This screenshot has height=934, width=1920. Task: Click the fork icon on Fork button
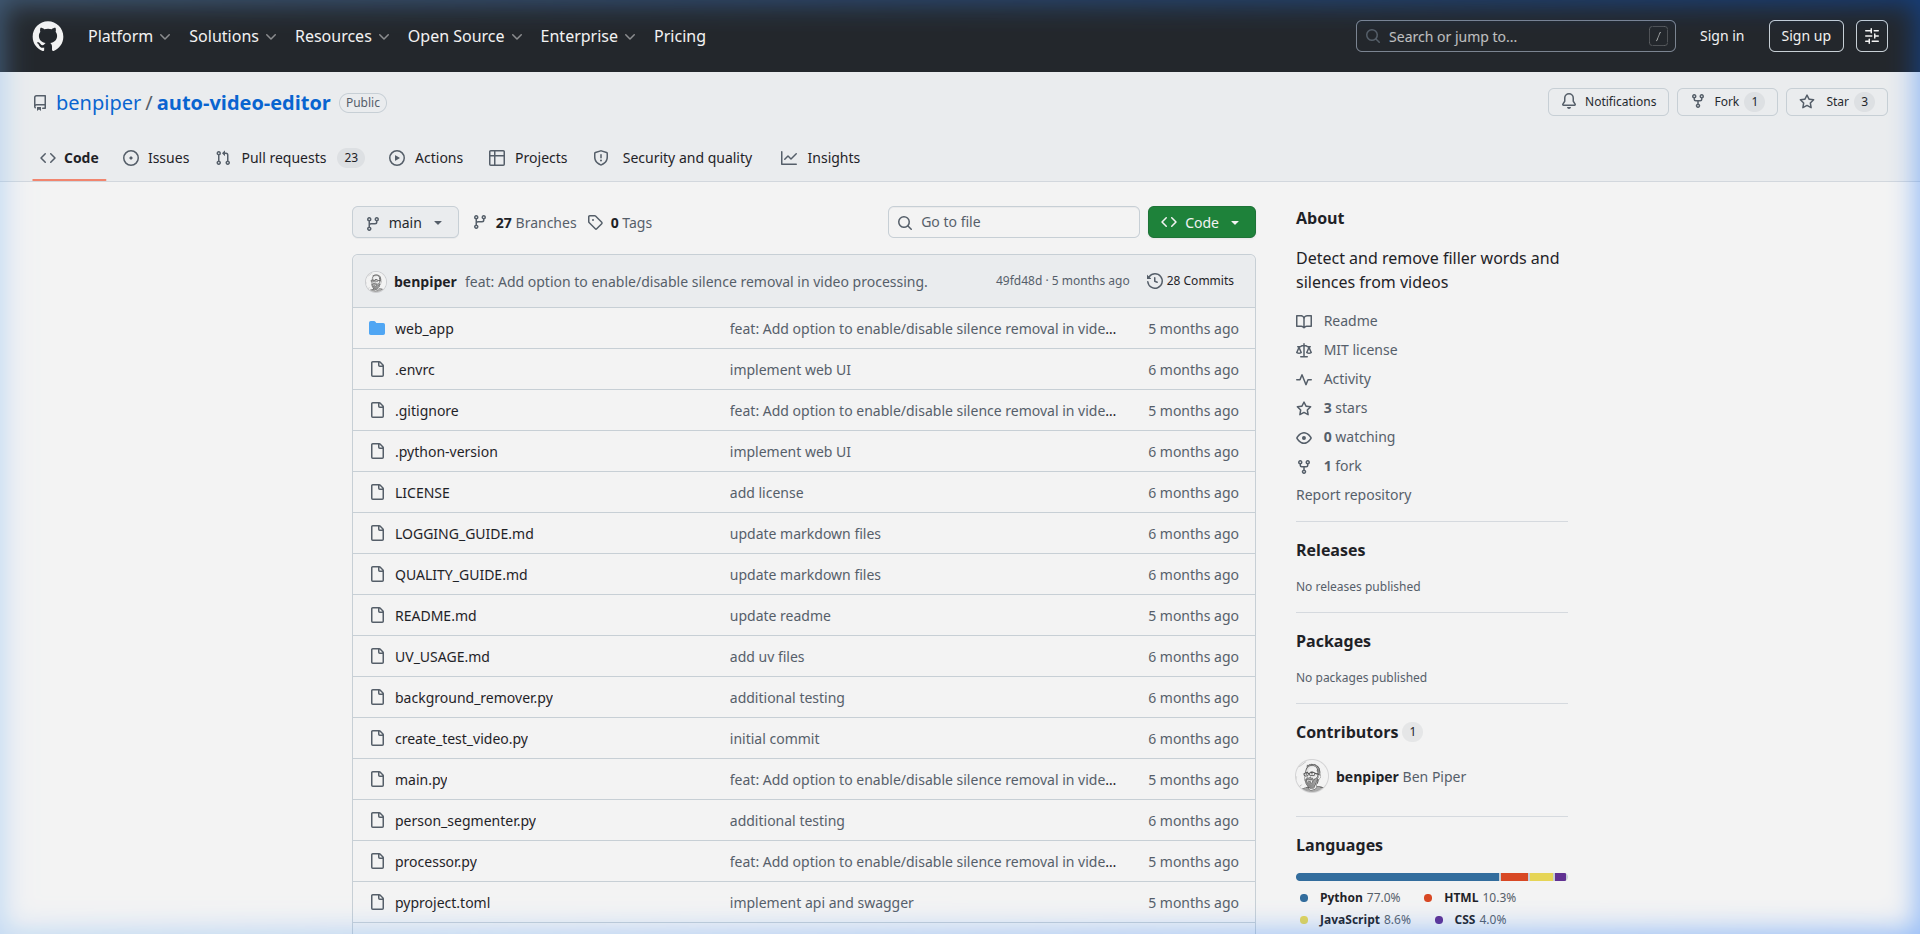pos(1698,101)
